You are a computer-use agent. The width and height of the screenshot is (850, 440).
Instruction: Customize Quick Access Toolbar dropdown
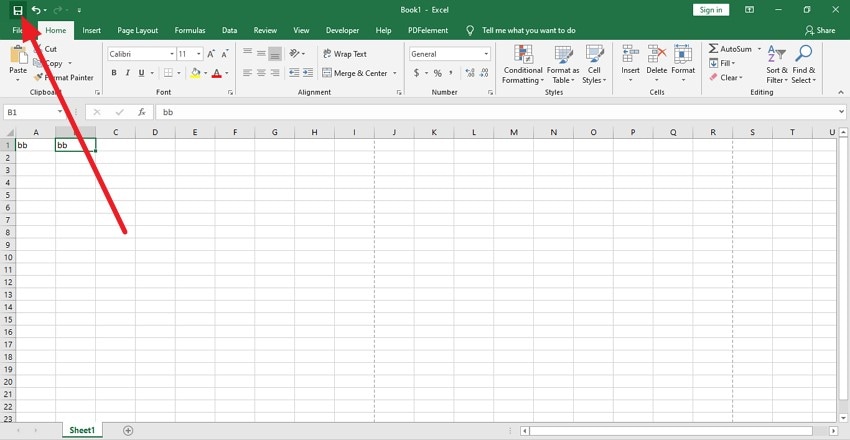(79, 10)
